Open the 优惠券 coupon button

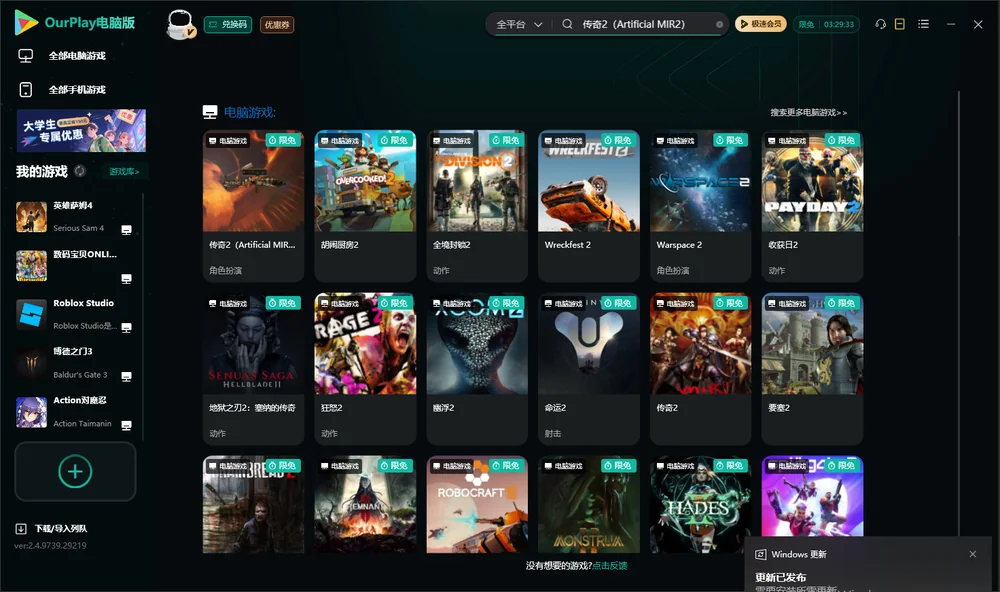click(x=277, y=25)
